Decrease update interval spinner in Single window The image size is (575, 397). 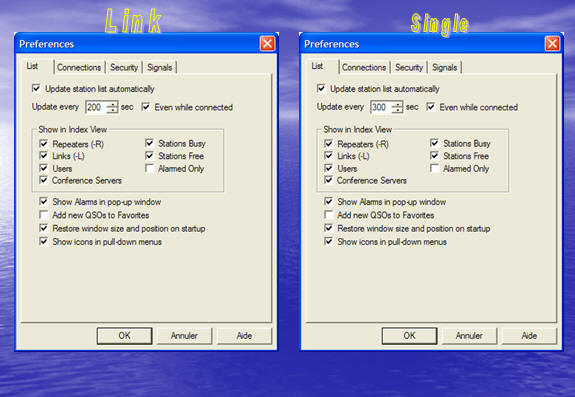[x=397, y=110]
